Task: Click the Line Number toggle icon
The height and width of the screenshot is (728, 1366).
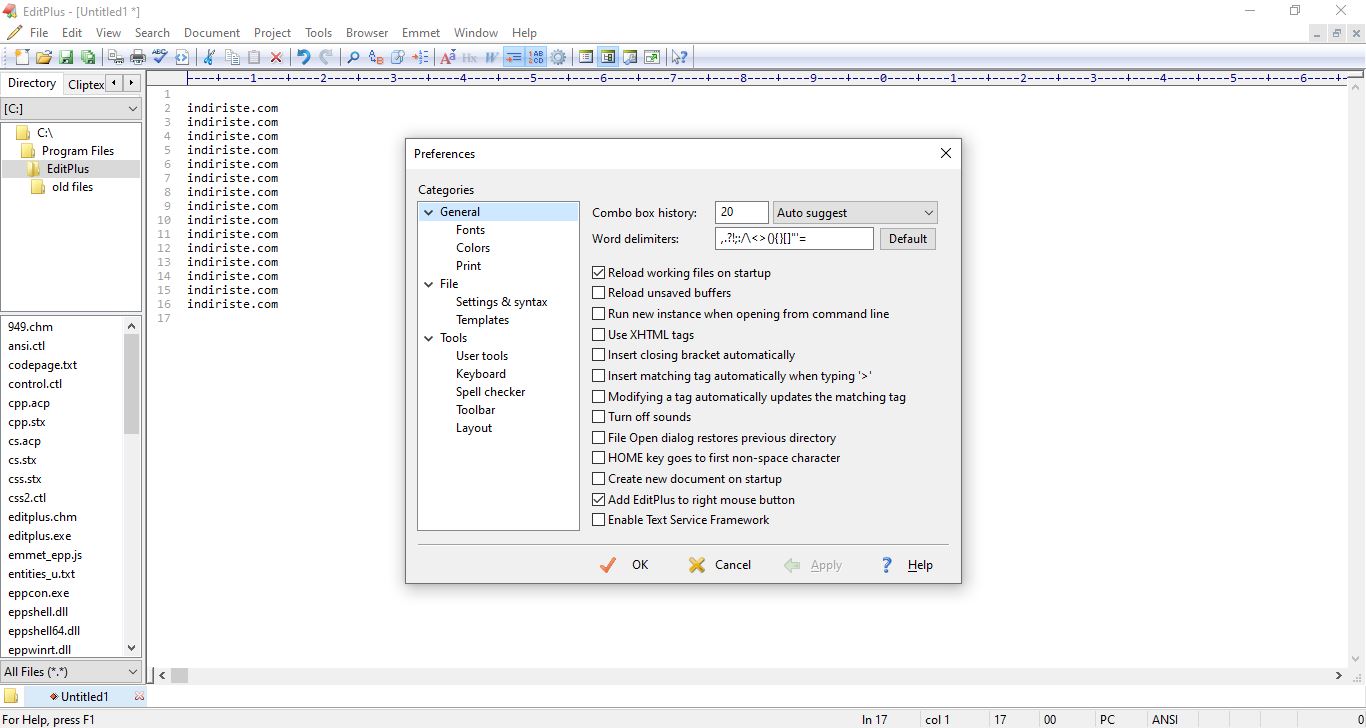Action: point(537,57)
